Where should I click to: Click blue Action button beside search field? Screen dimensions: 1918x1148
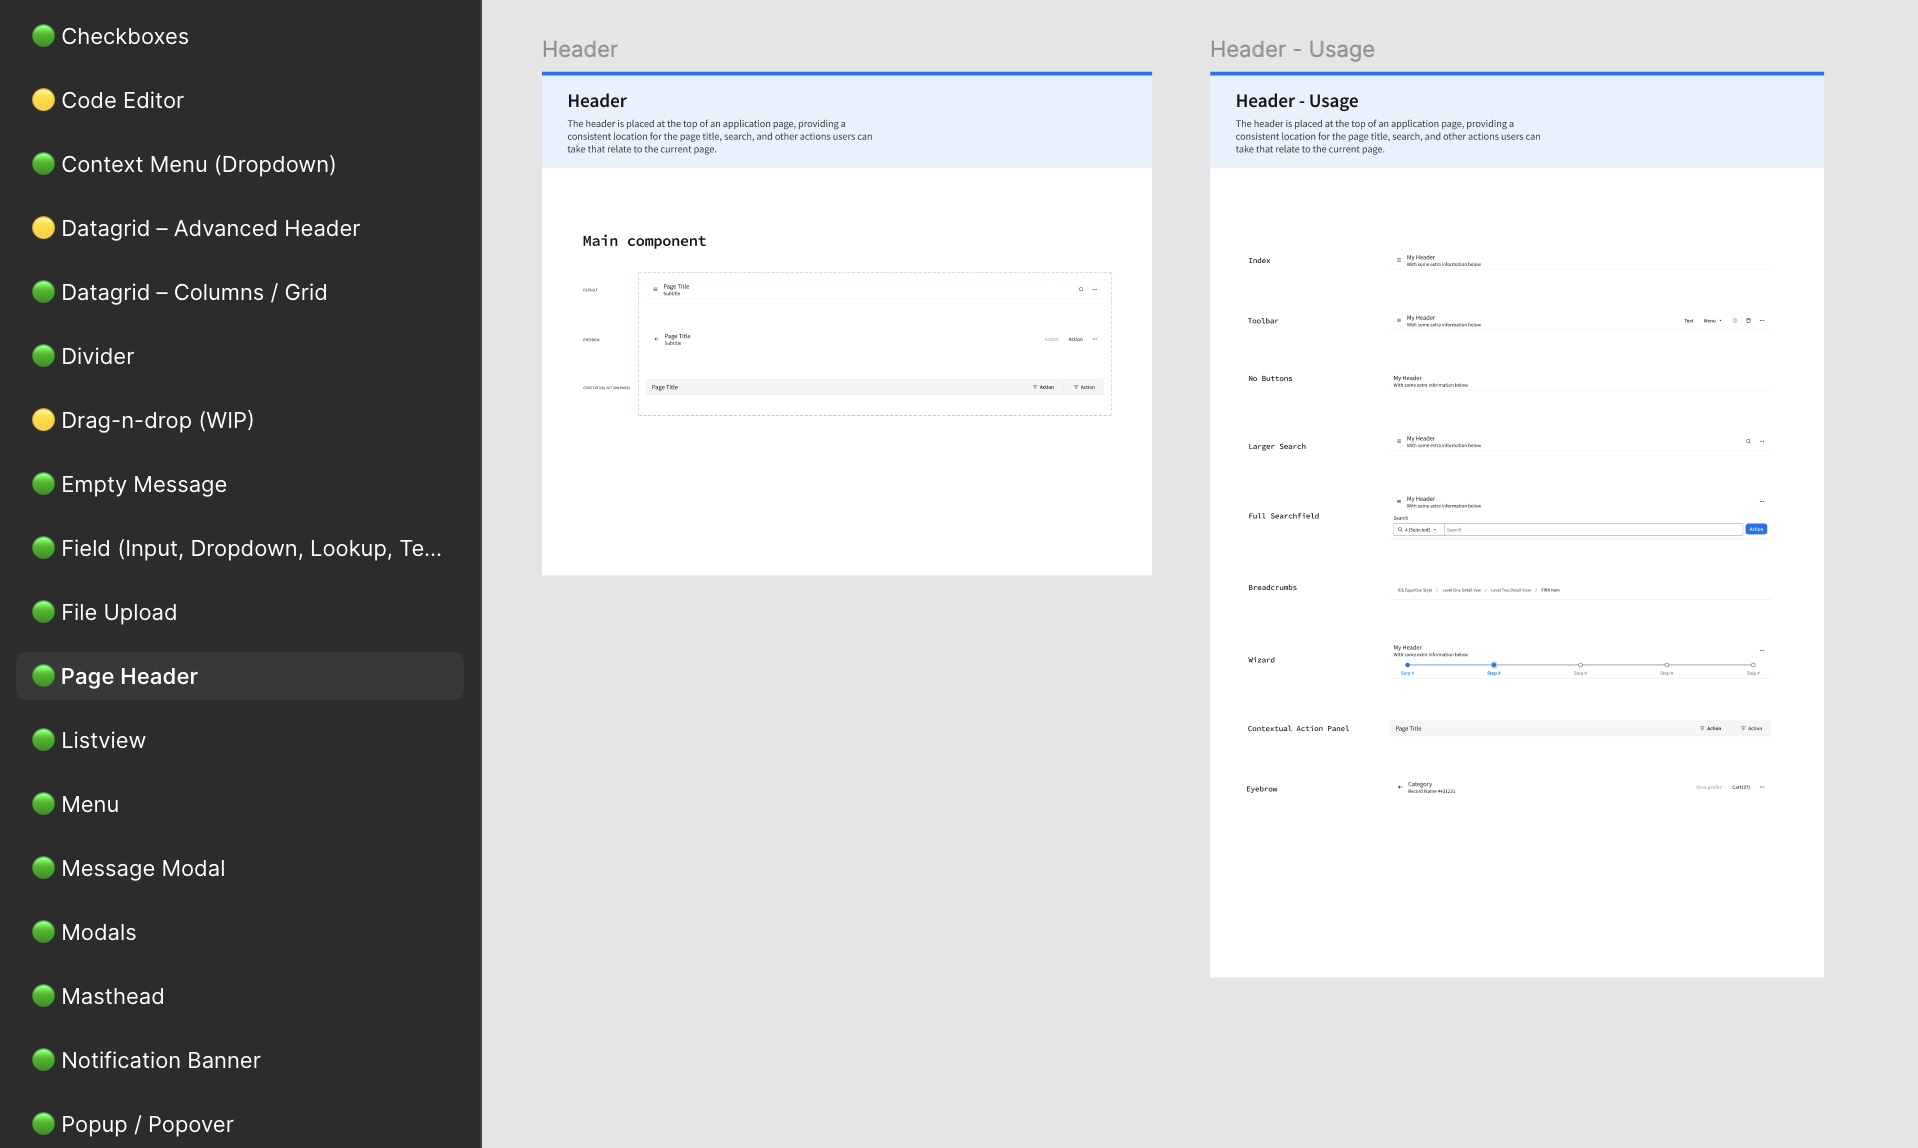(1756, 529)
